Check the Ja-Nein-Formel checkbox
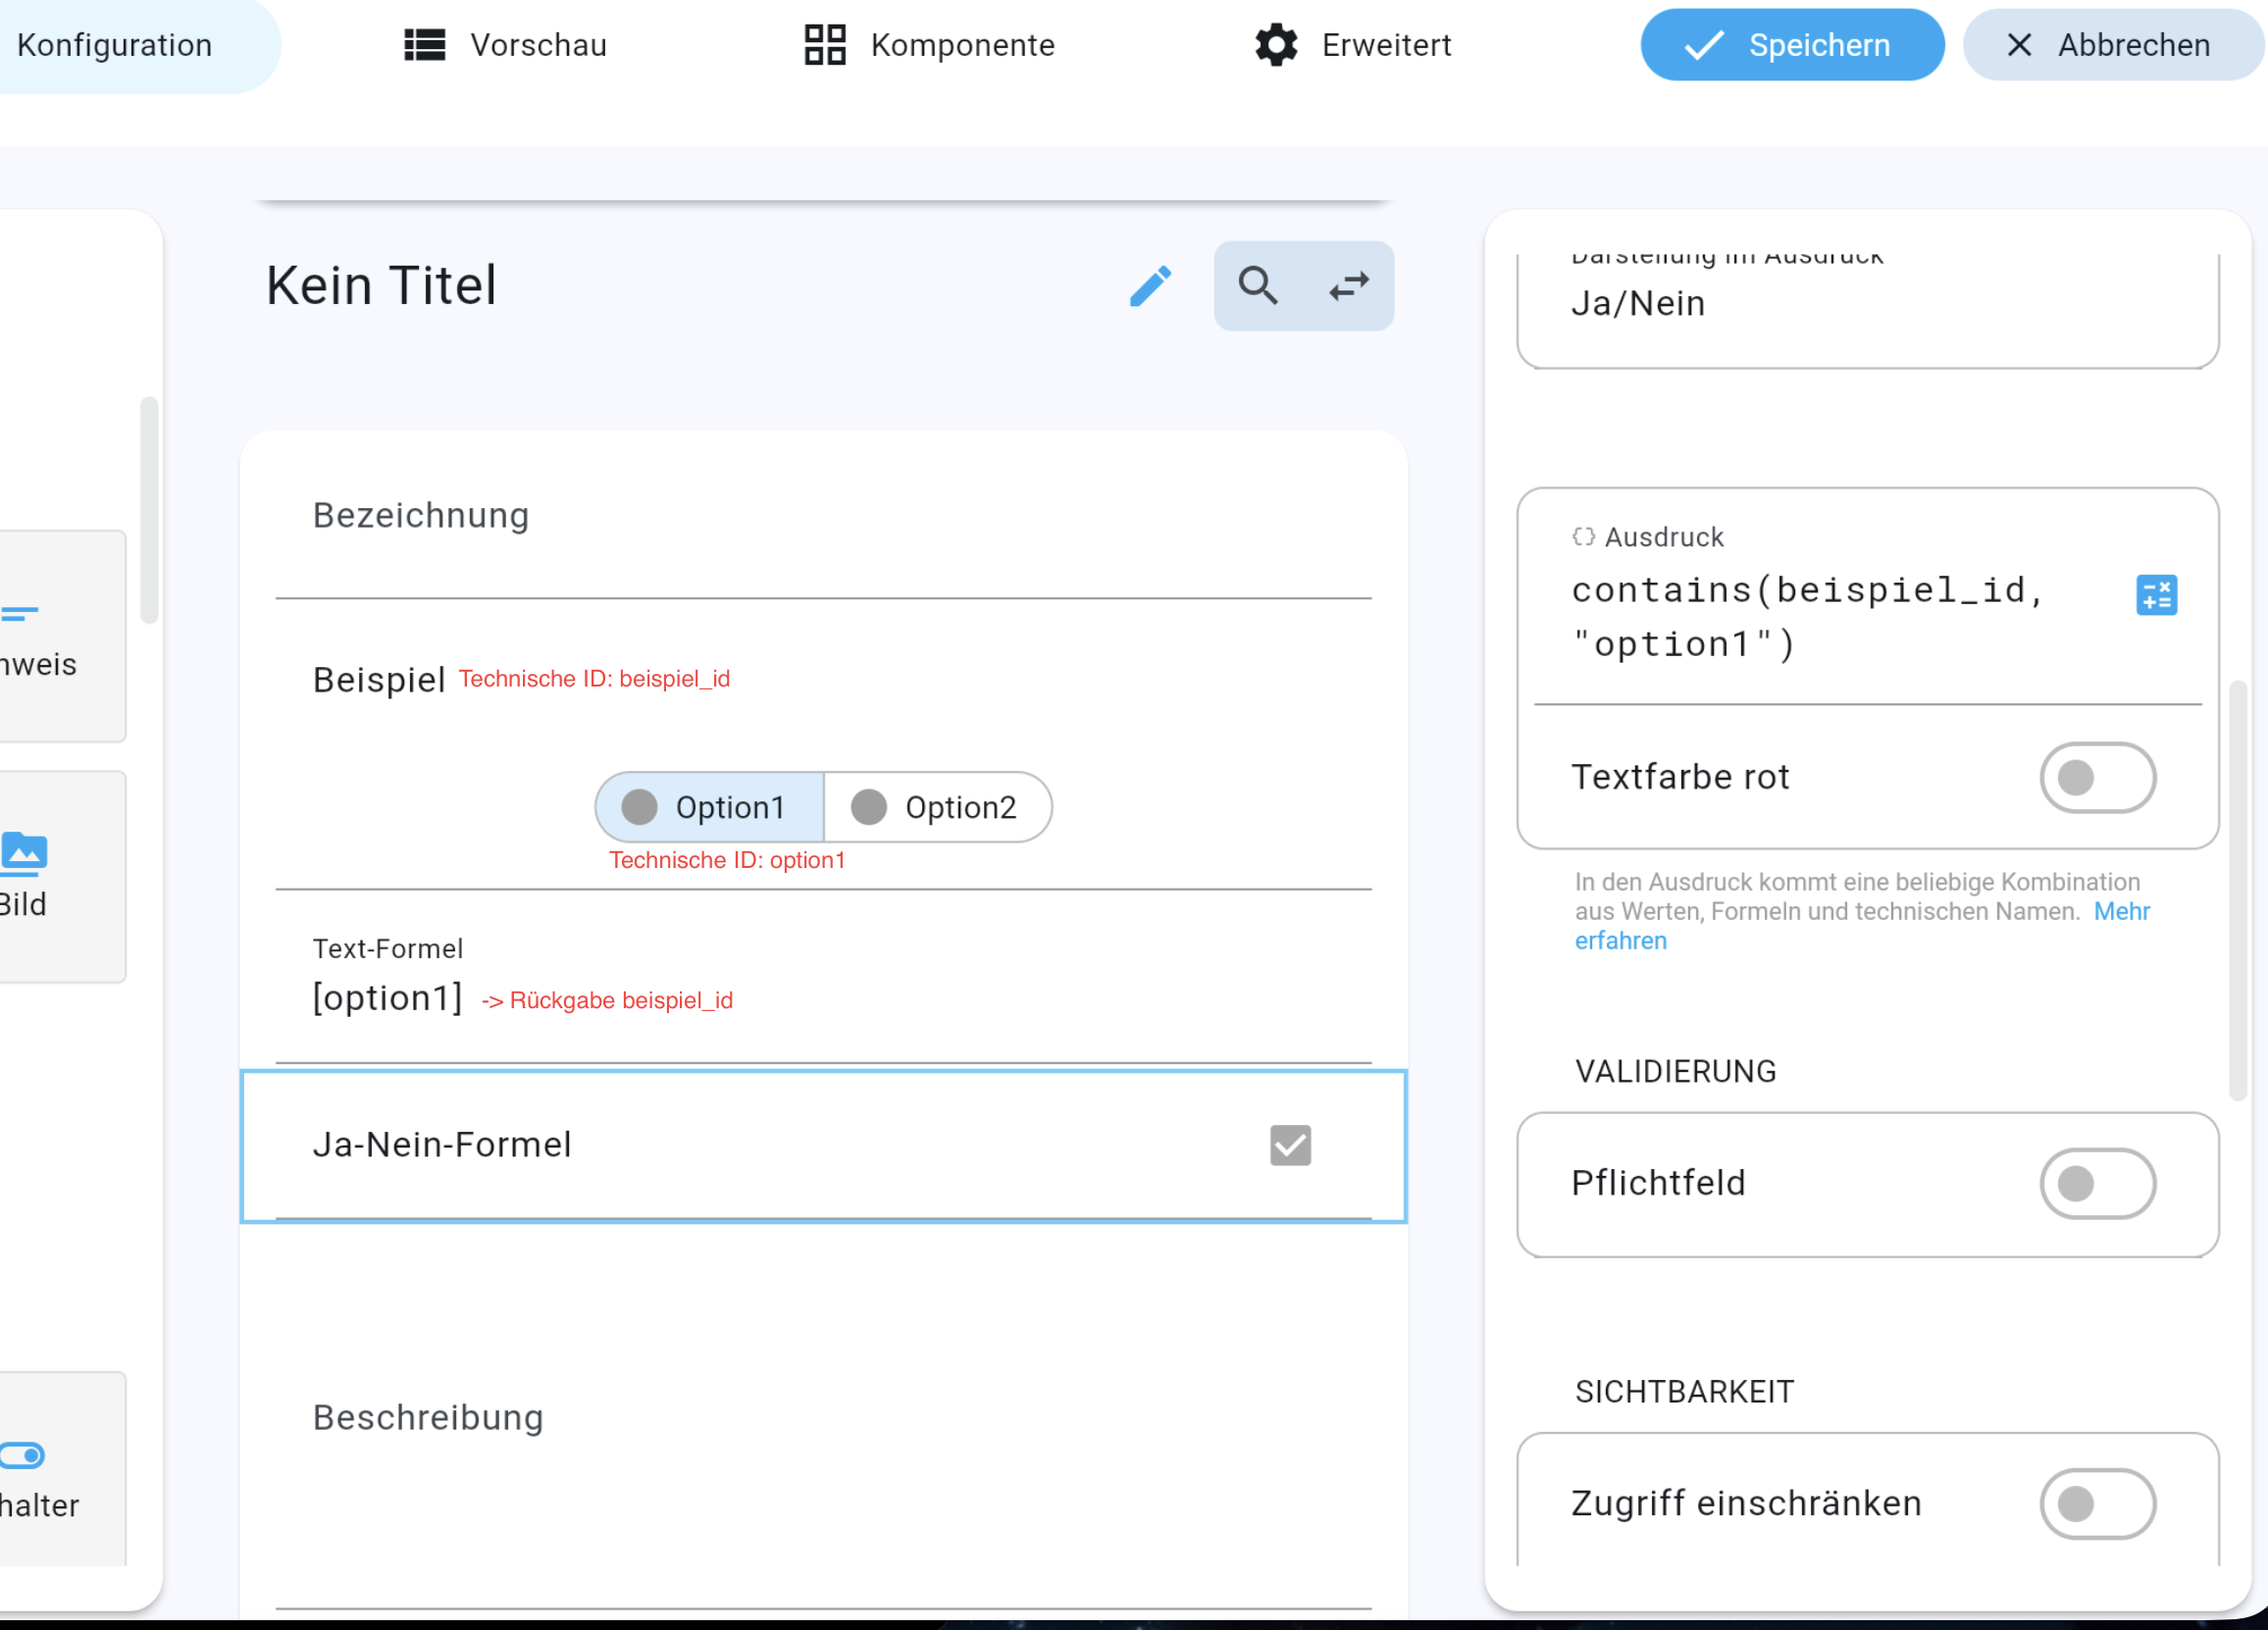 click(1290, 1145)
